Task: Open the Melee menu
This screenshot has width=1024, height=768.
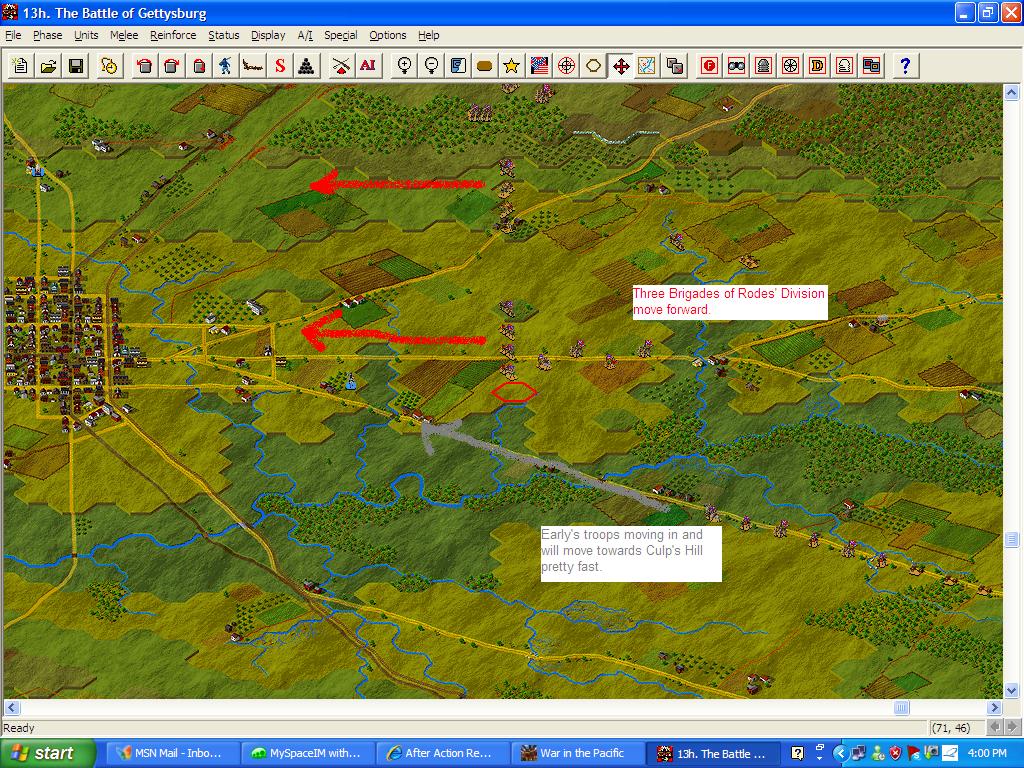Action: tap(124, 35)
